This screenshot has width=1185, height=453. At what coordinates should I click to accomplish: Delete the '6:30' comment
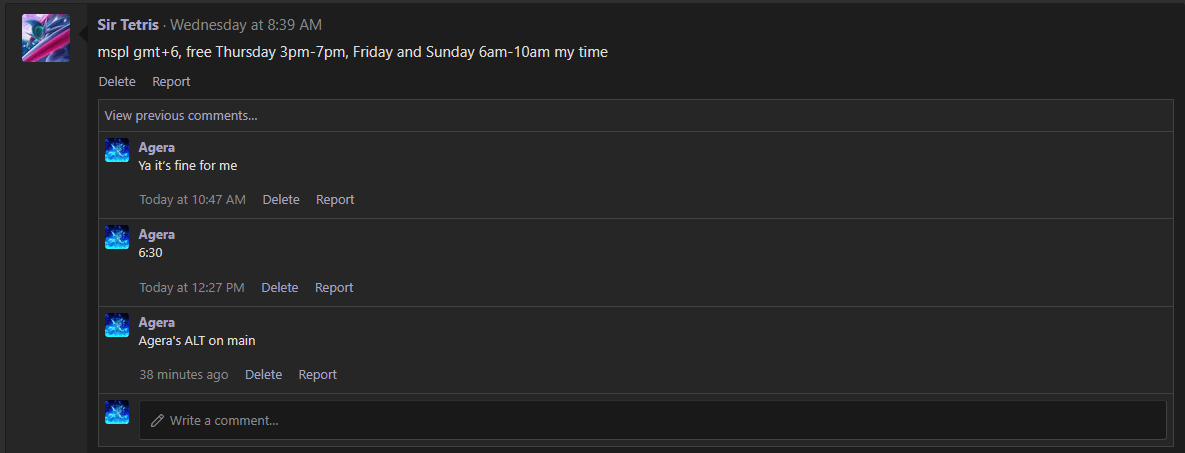pos(280,287)
